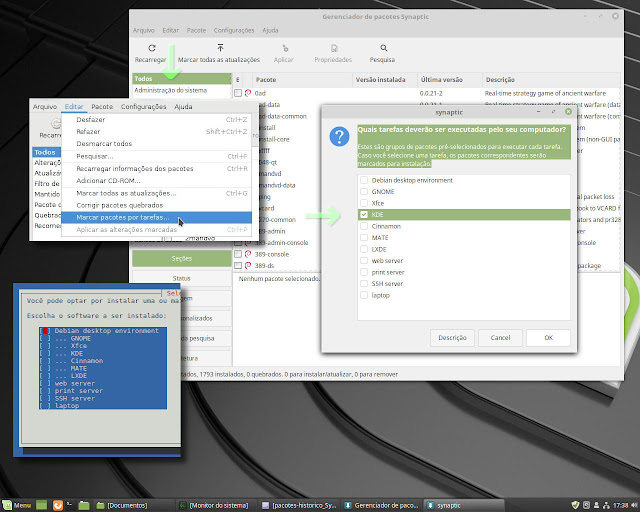Click the Debian swirl icon beside 389-ds
640x512 pixels.
point(248,265)
